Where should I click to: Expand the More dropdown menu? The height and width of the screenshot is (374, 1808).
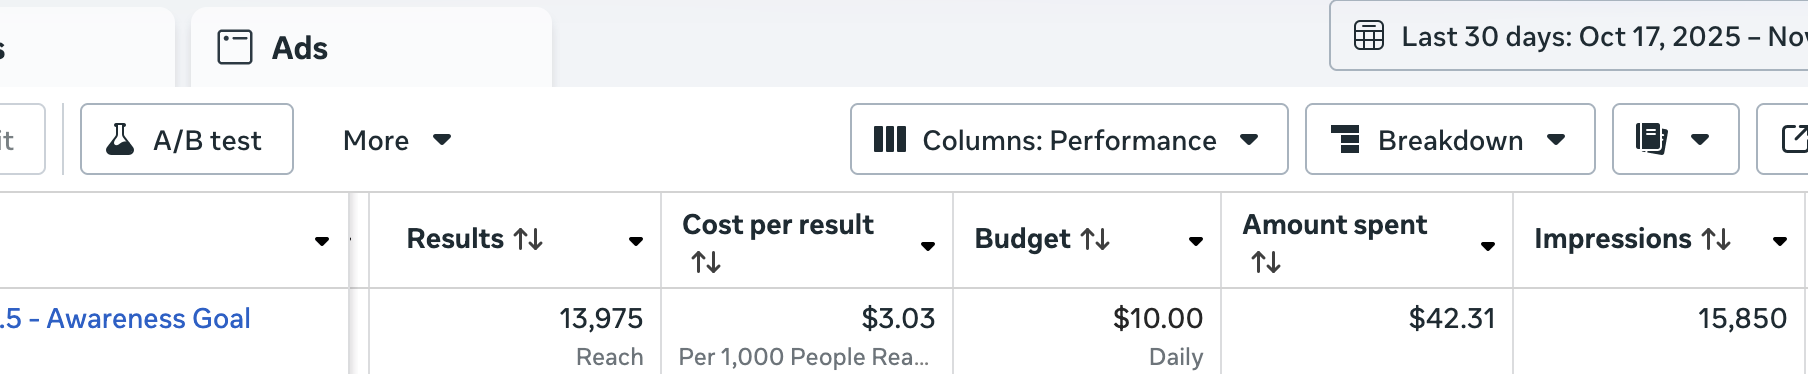pos(397,140)
